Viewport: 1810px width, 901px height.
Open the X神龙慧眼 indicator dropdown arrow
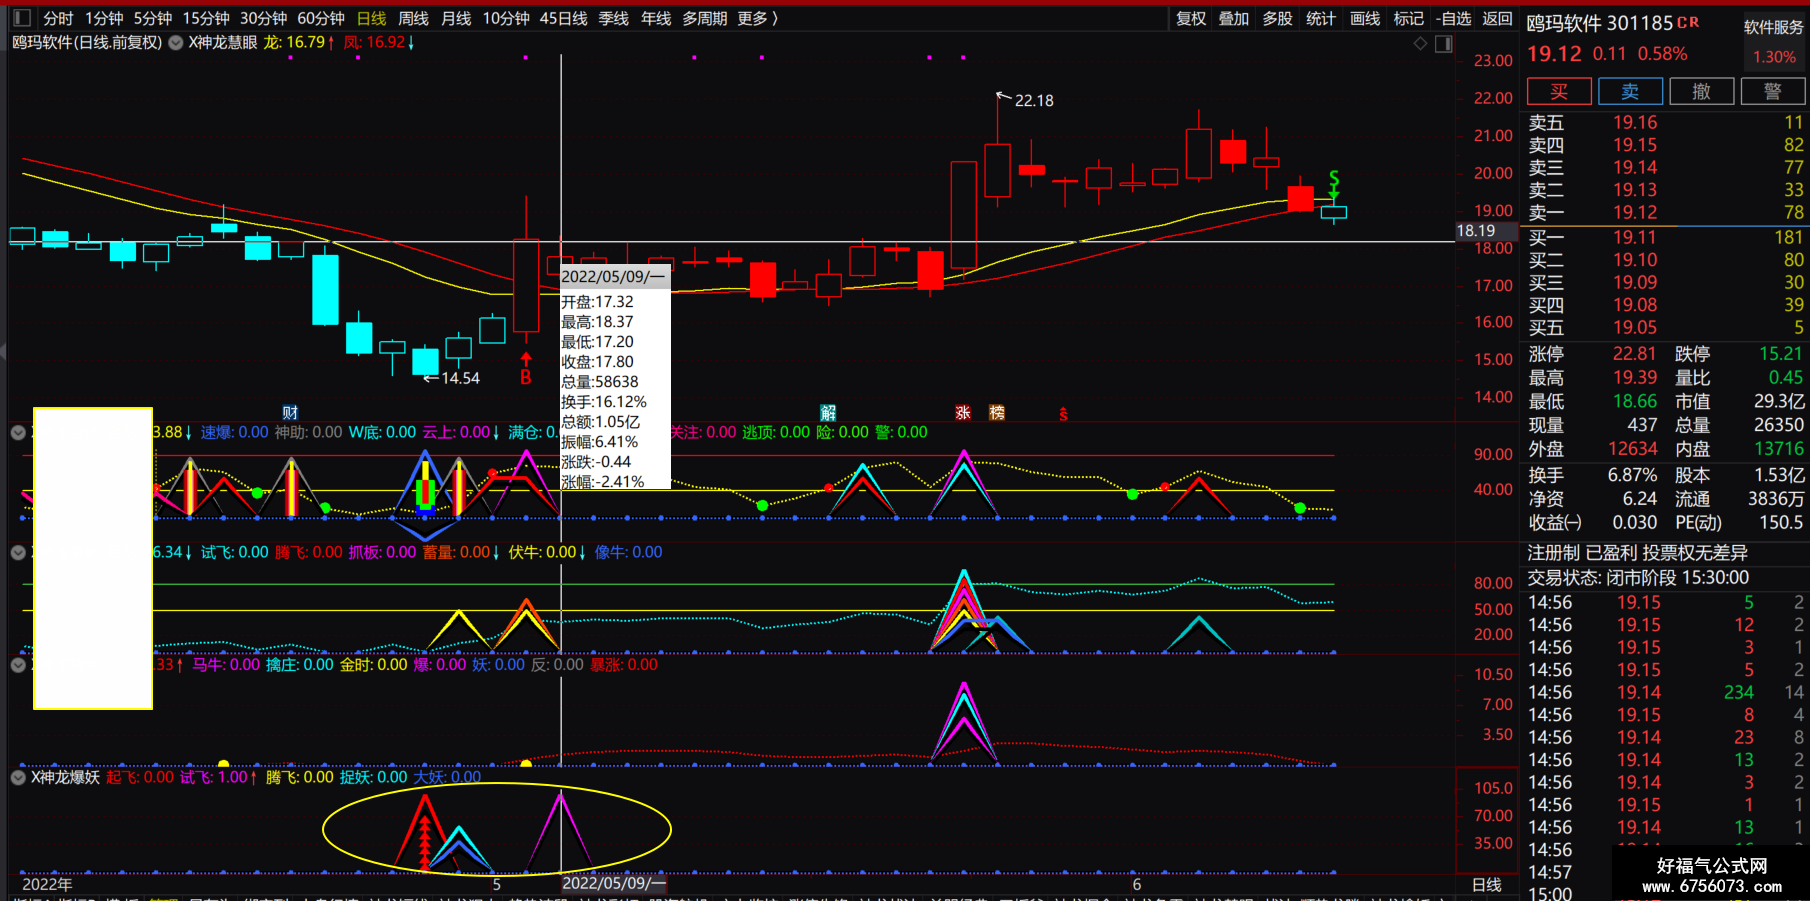click(x=176, y=43)
